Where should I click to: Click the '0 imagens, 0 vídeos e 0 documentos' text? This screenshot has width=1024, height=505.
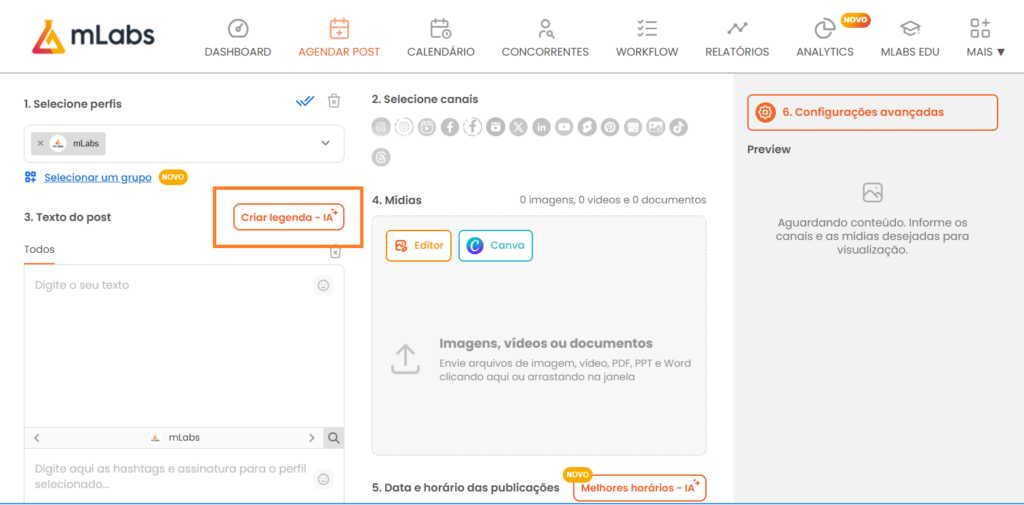coord(613,200)
